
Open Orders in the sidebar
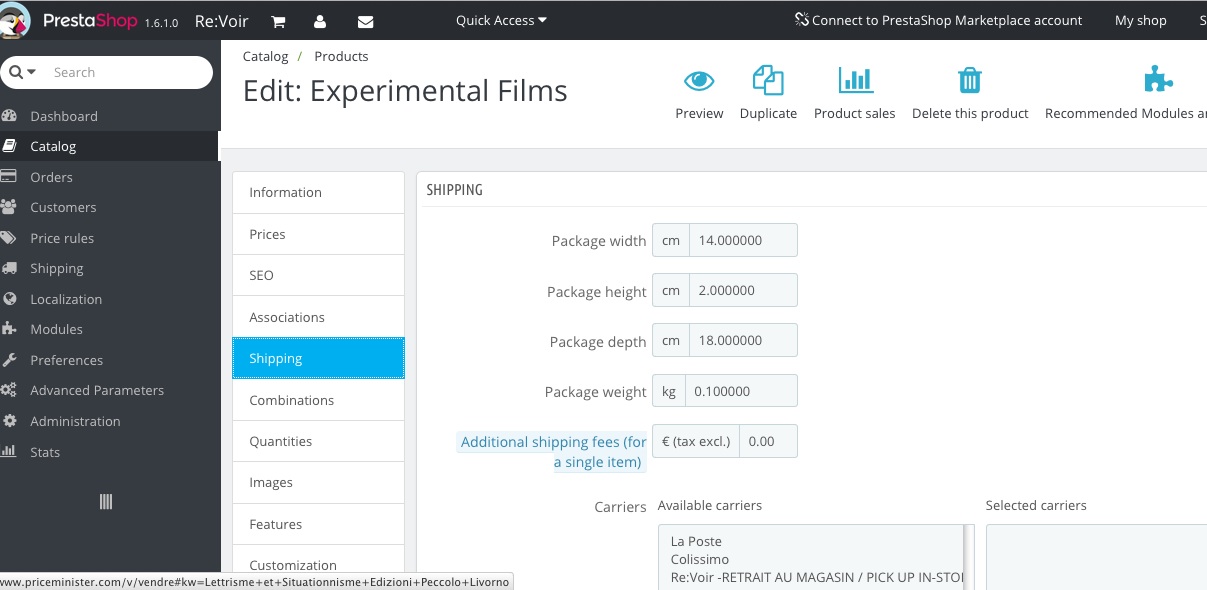tap(51, 177)
